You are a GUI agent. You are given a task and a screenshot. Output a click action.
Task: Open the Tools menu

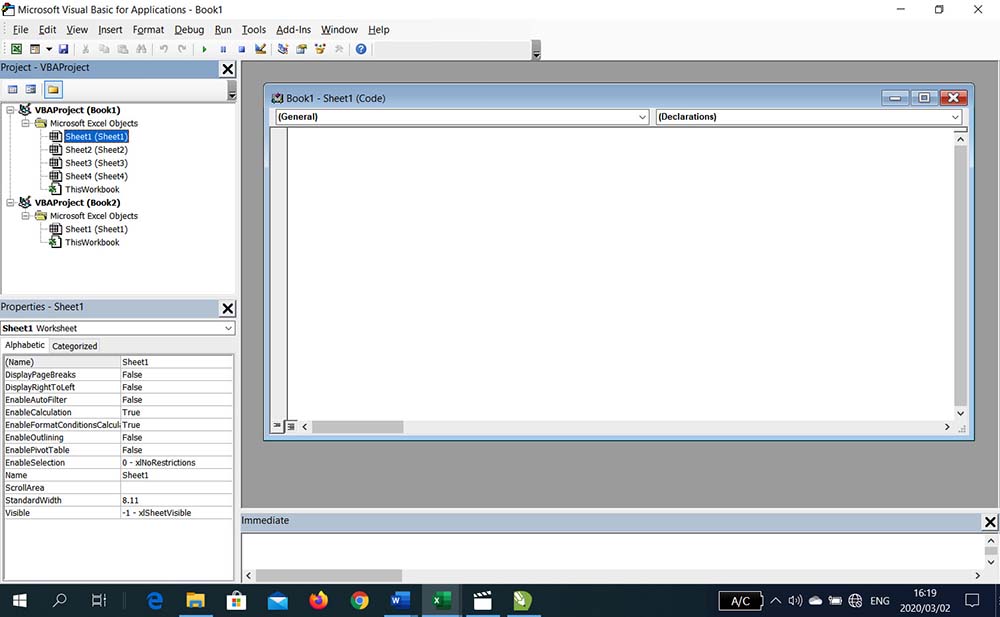pos(254,29)
